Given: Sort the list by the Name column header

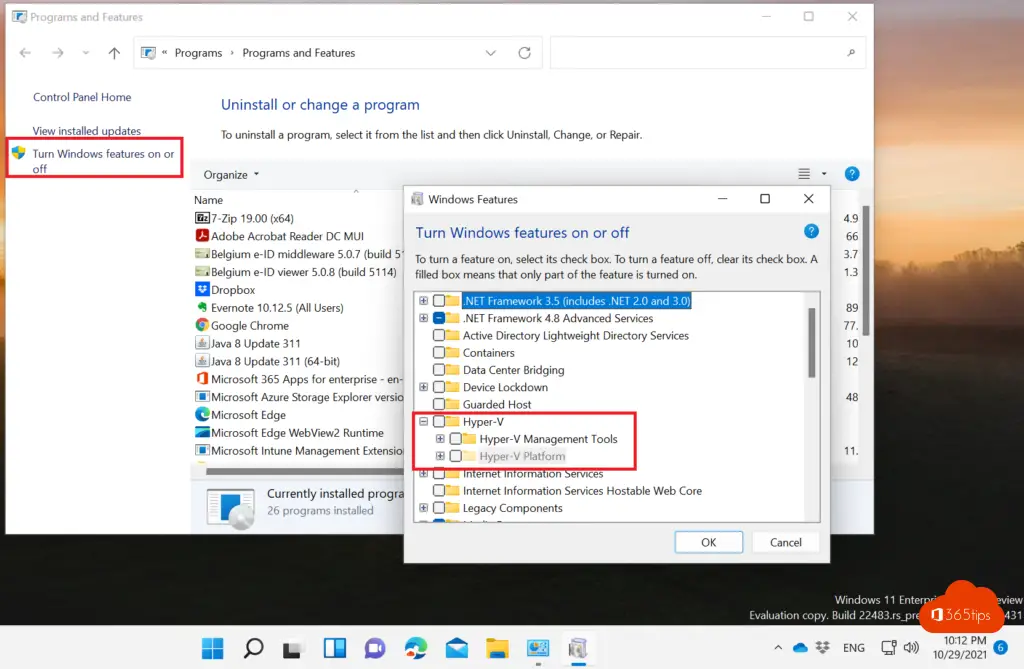Looking at the screenshot, I should click(x=209, y=200).
